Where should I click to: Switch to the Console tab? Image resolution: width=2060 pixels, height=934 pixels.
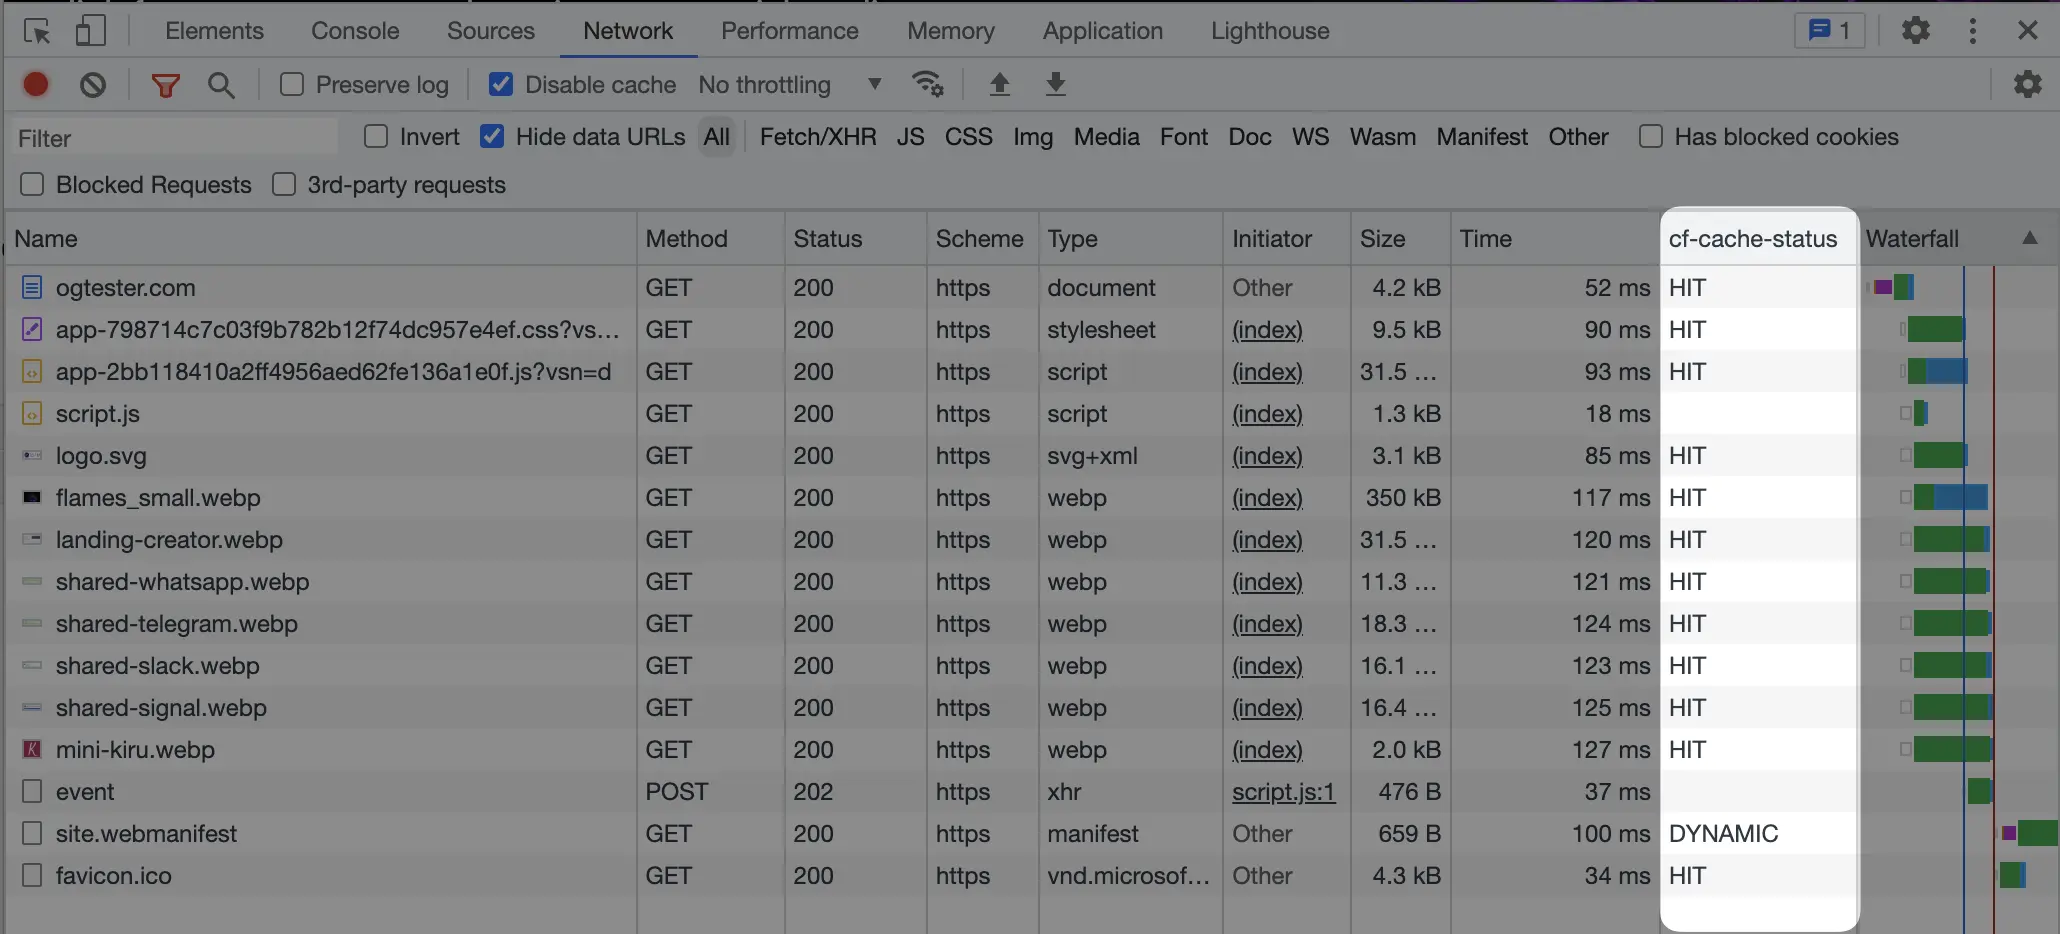click(x=355, y=31)
